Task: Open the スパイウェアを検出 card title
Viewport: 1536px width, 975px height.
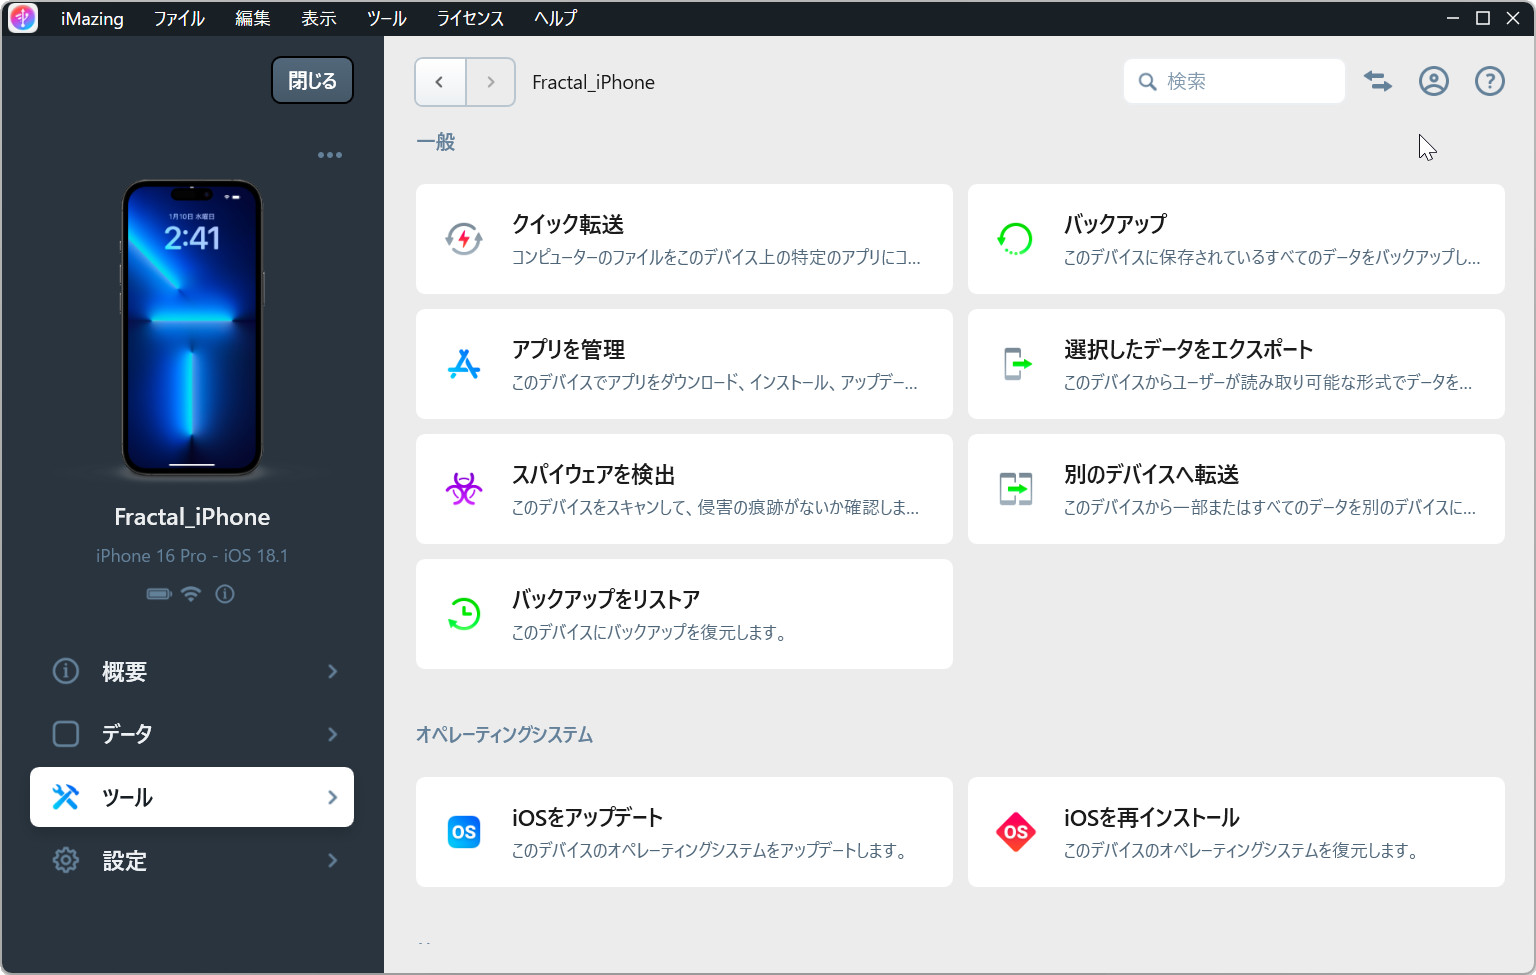Action: [x=594, y=474]
